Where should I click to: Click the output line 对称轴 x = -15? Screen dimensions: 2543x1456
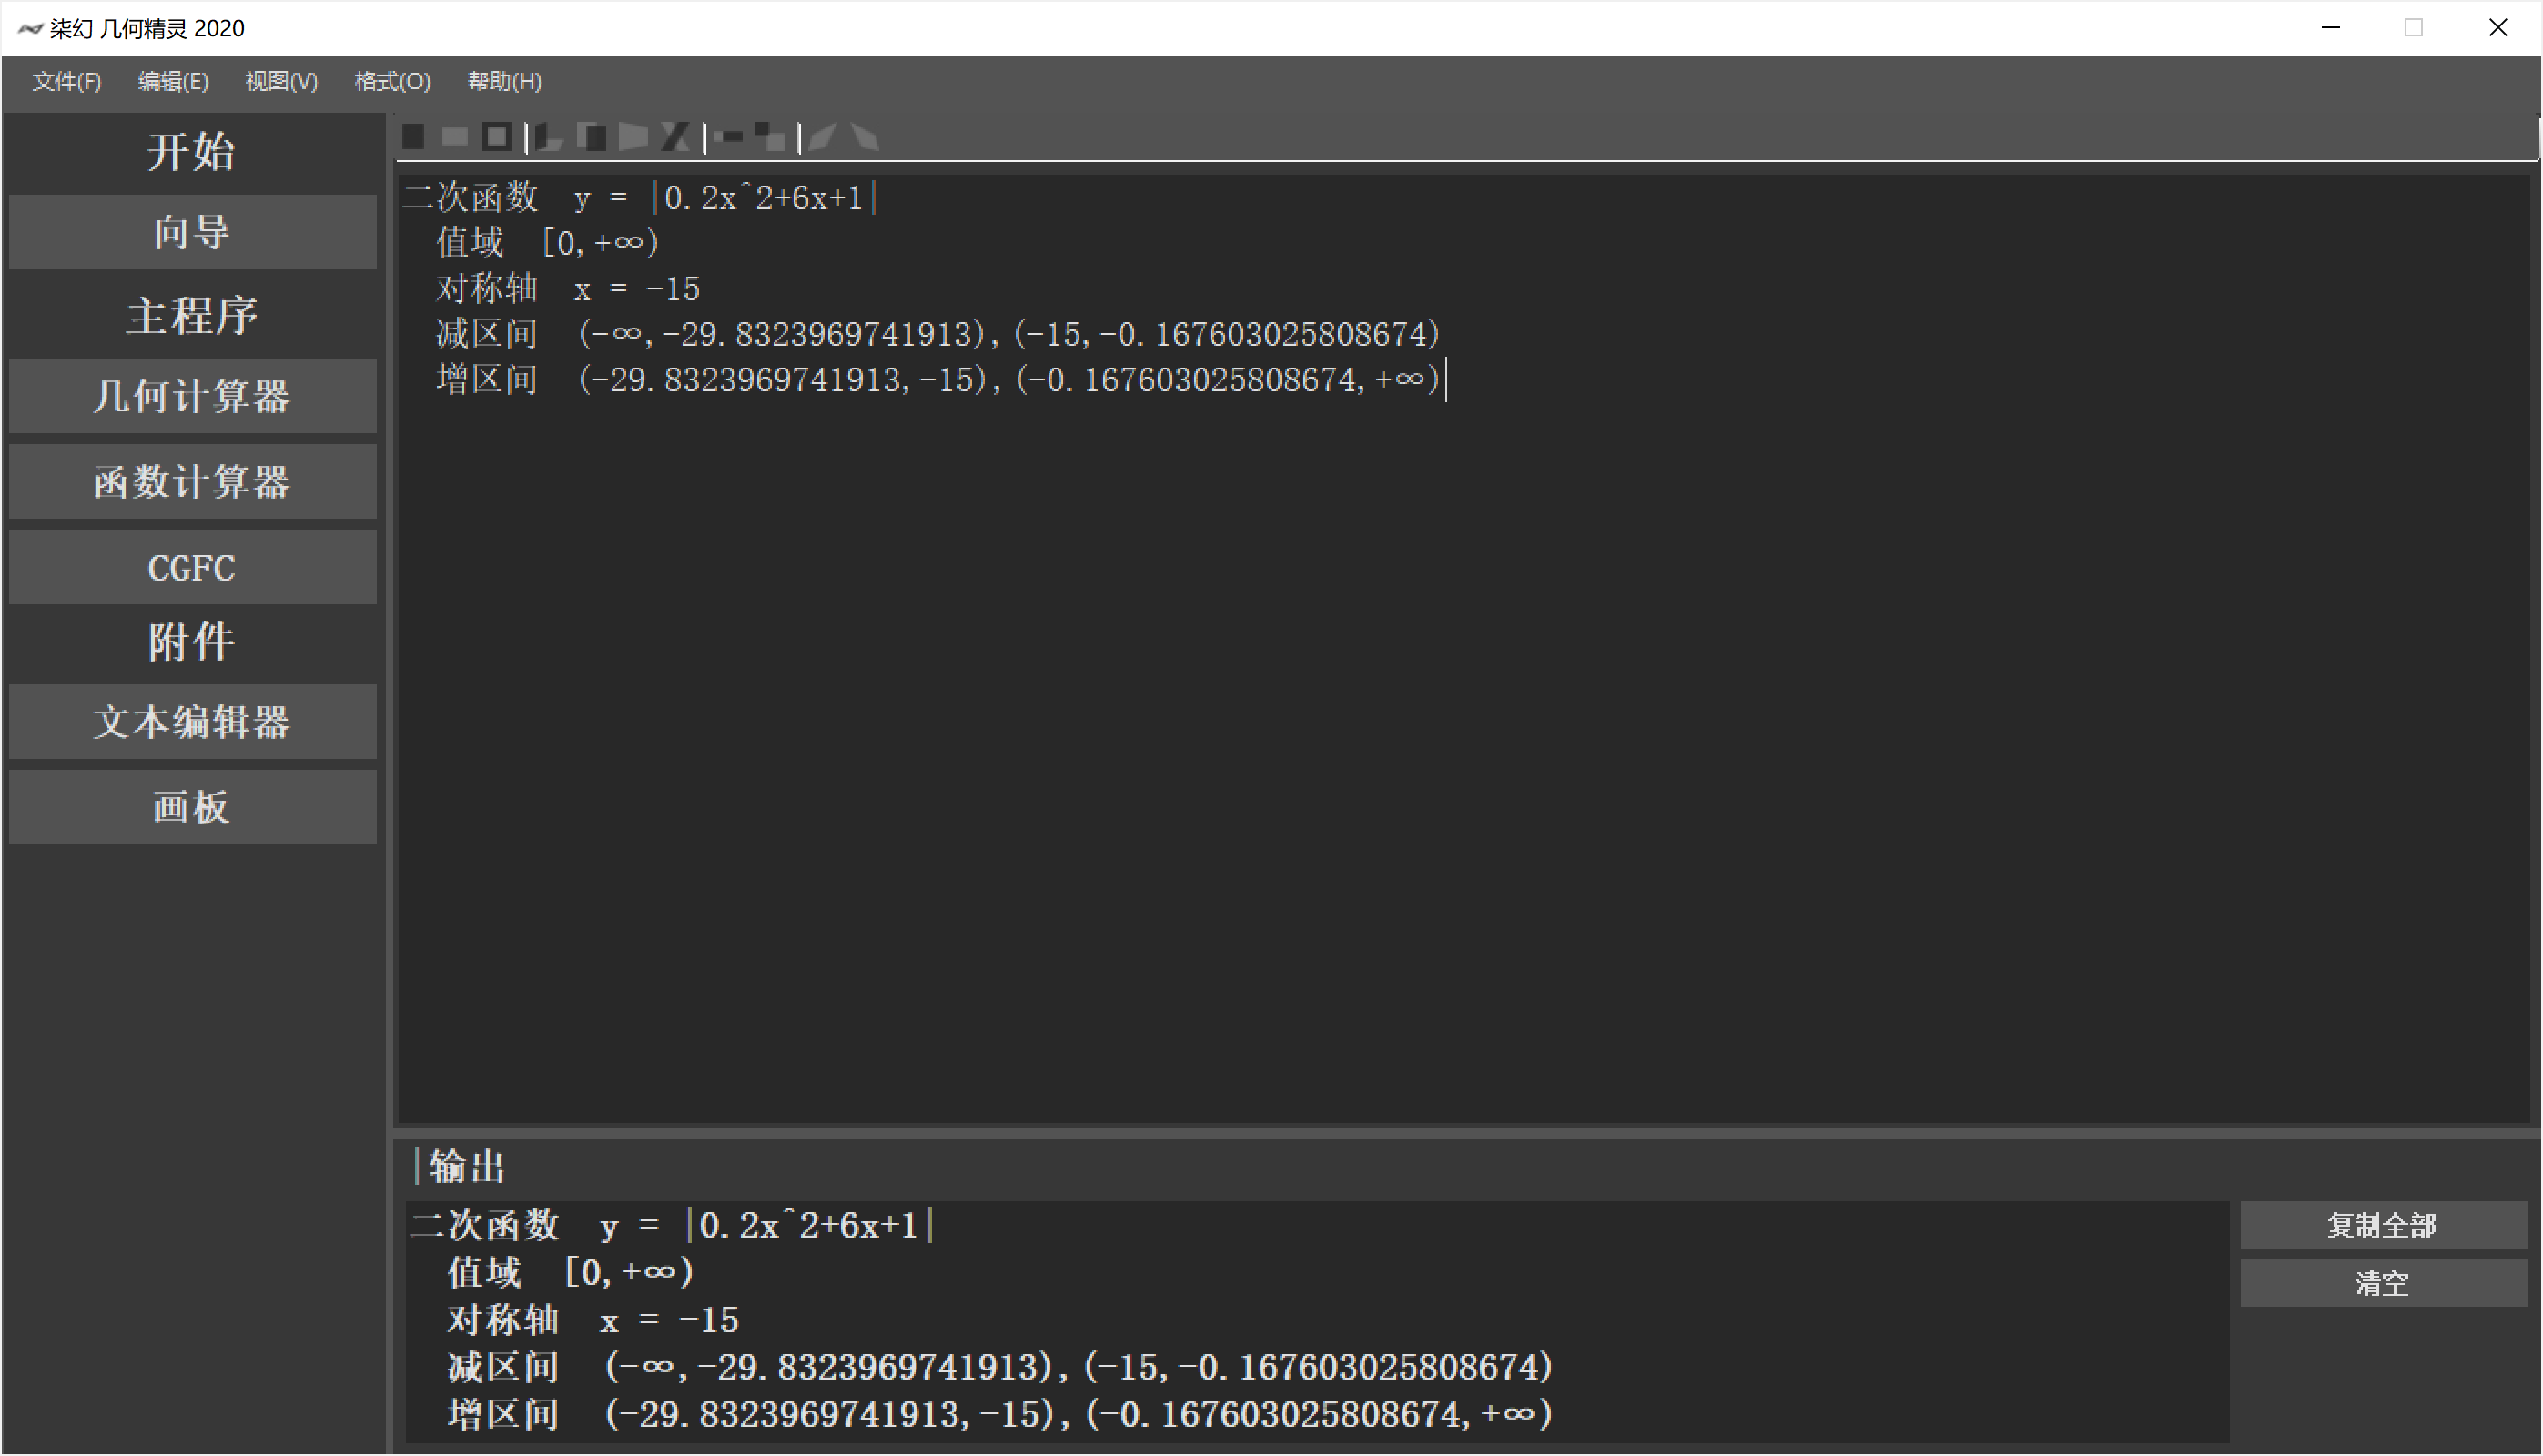(592, 1320)
